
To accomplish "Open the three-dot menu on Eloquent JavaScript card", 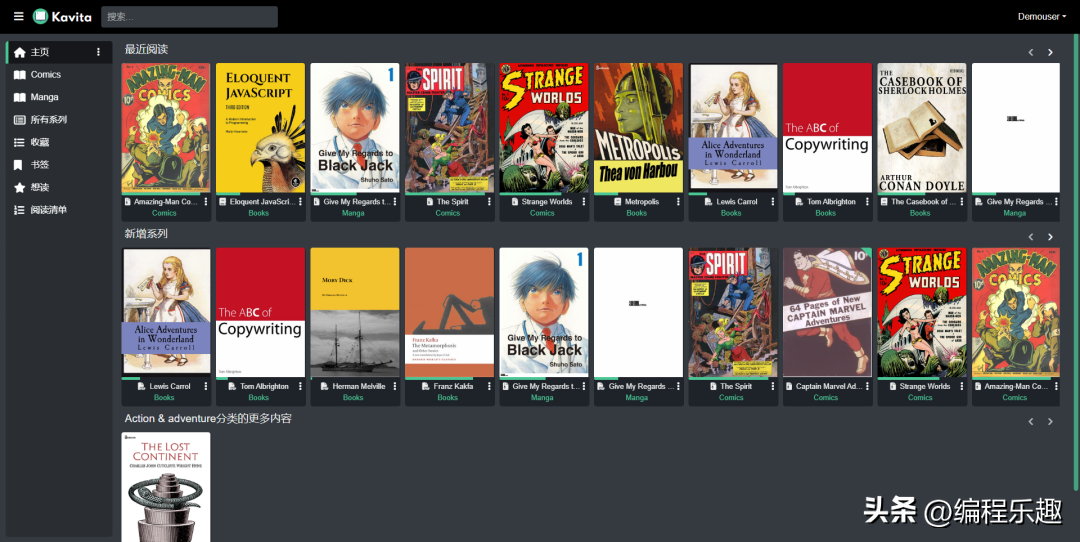I will tap(300, 202).
